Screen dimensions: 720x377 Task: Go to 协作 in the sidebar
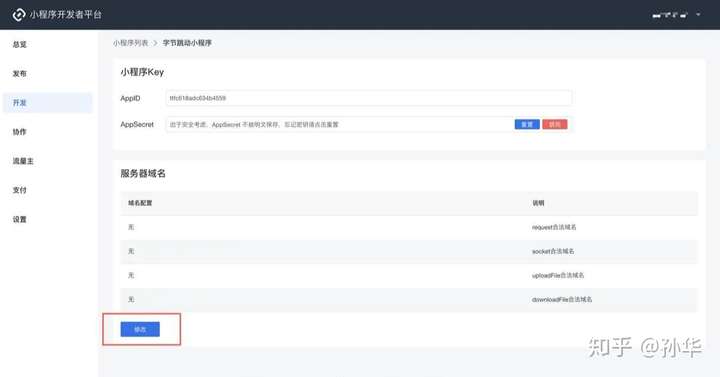[20, 132]
